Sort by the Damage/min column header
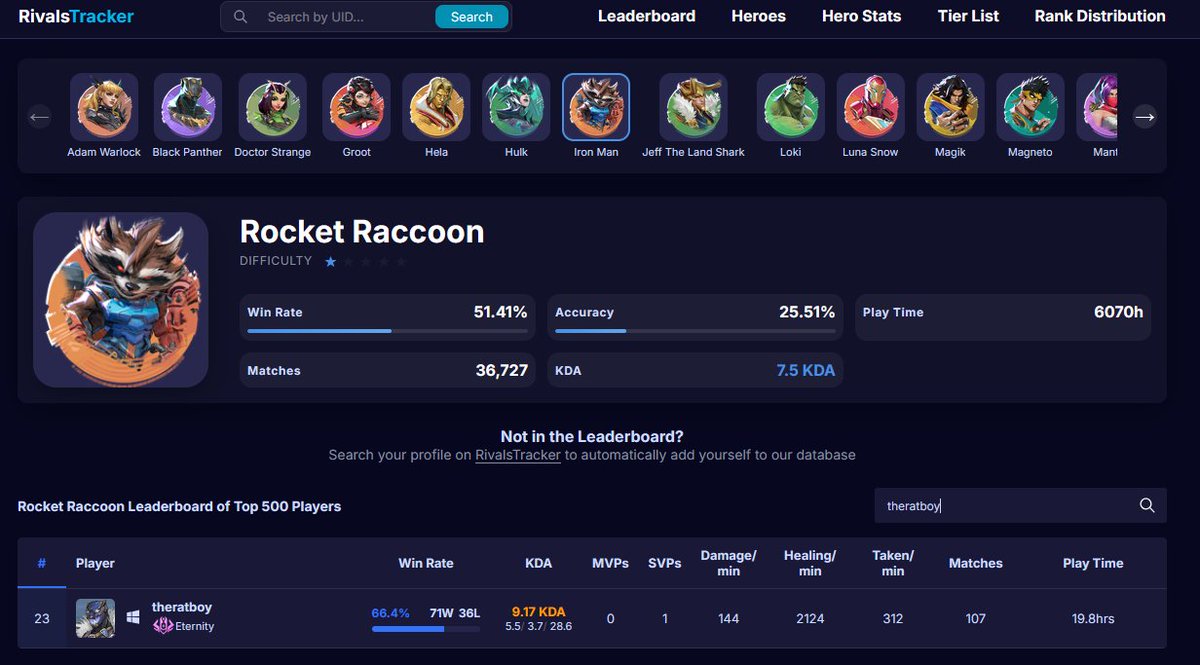The image size is (1200, 665). point(728,563)
